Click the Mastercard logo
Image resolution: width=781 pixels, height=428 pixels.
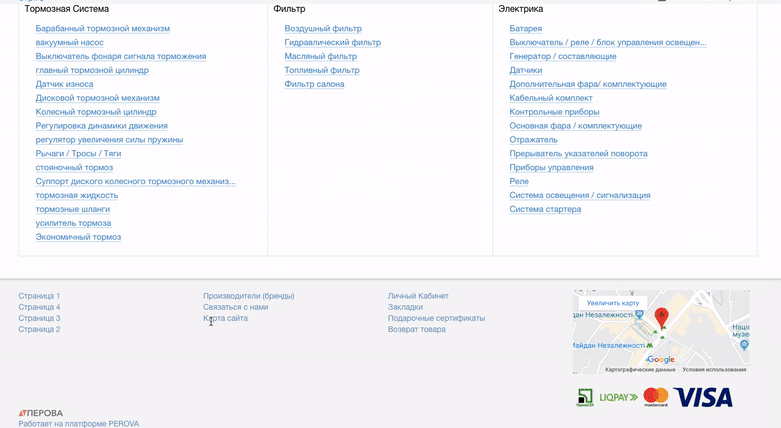655,397
